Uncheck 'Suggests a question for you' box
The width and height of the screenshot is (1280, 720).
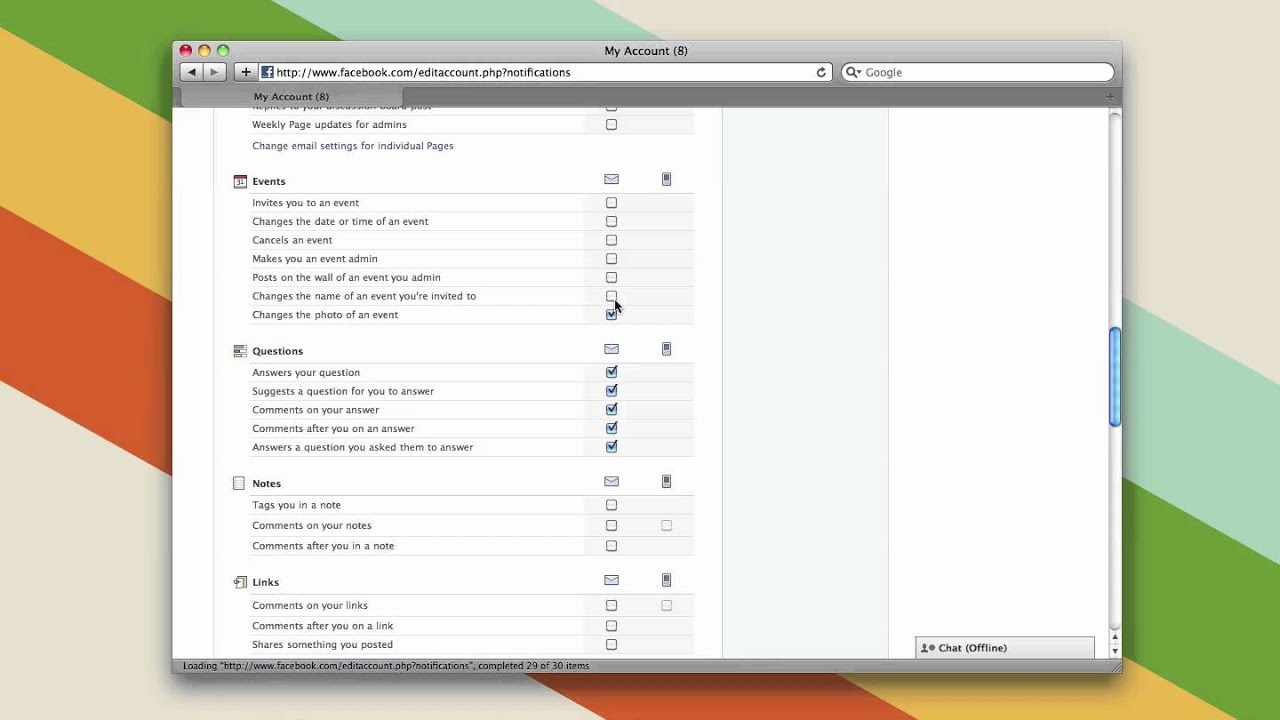611,391
